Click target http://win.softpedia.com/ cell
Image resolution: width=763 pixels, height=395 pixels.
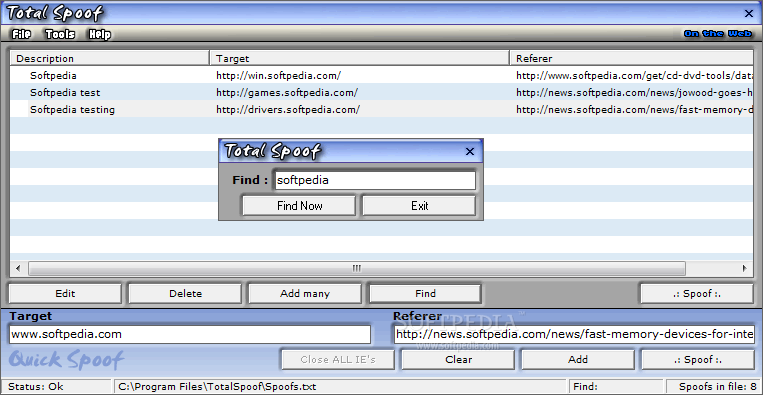(x=278, y=76)
